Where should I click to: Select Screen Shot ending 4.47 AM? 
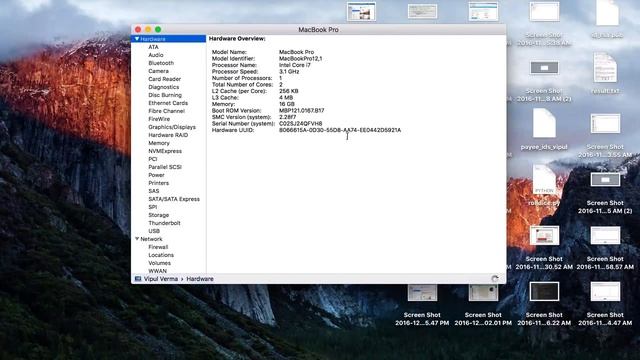click(605, 291)
